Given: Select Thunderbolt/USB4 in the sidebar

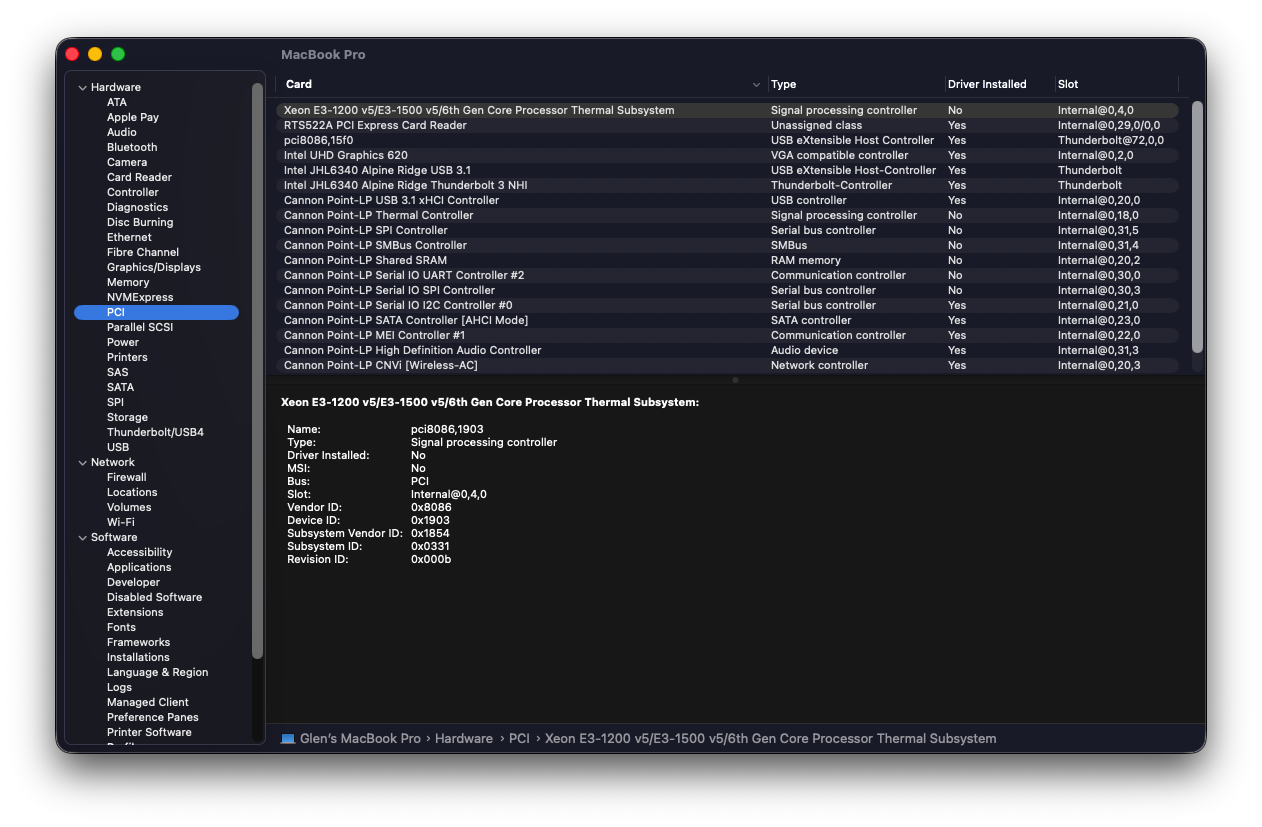Looking at the screenshot, I should 155,432.
